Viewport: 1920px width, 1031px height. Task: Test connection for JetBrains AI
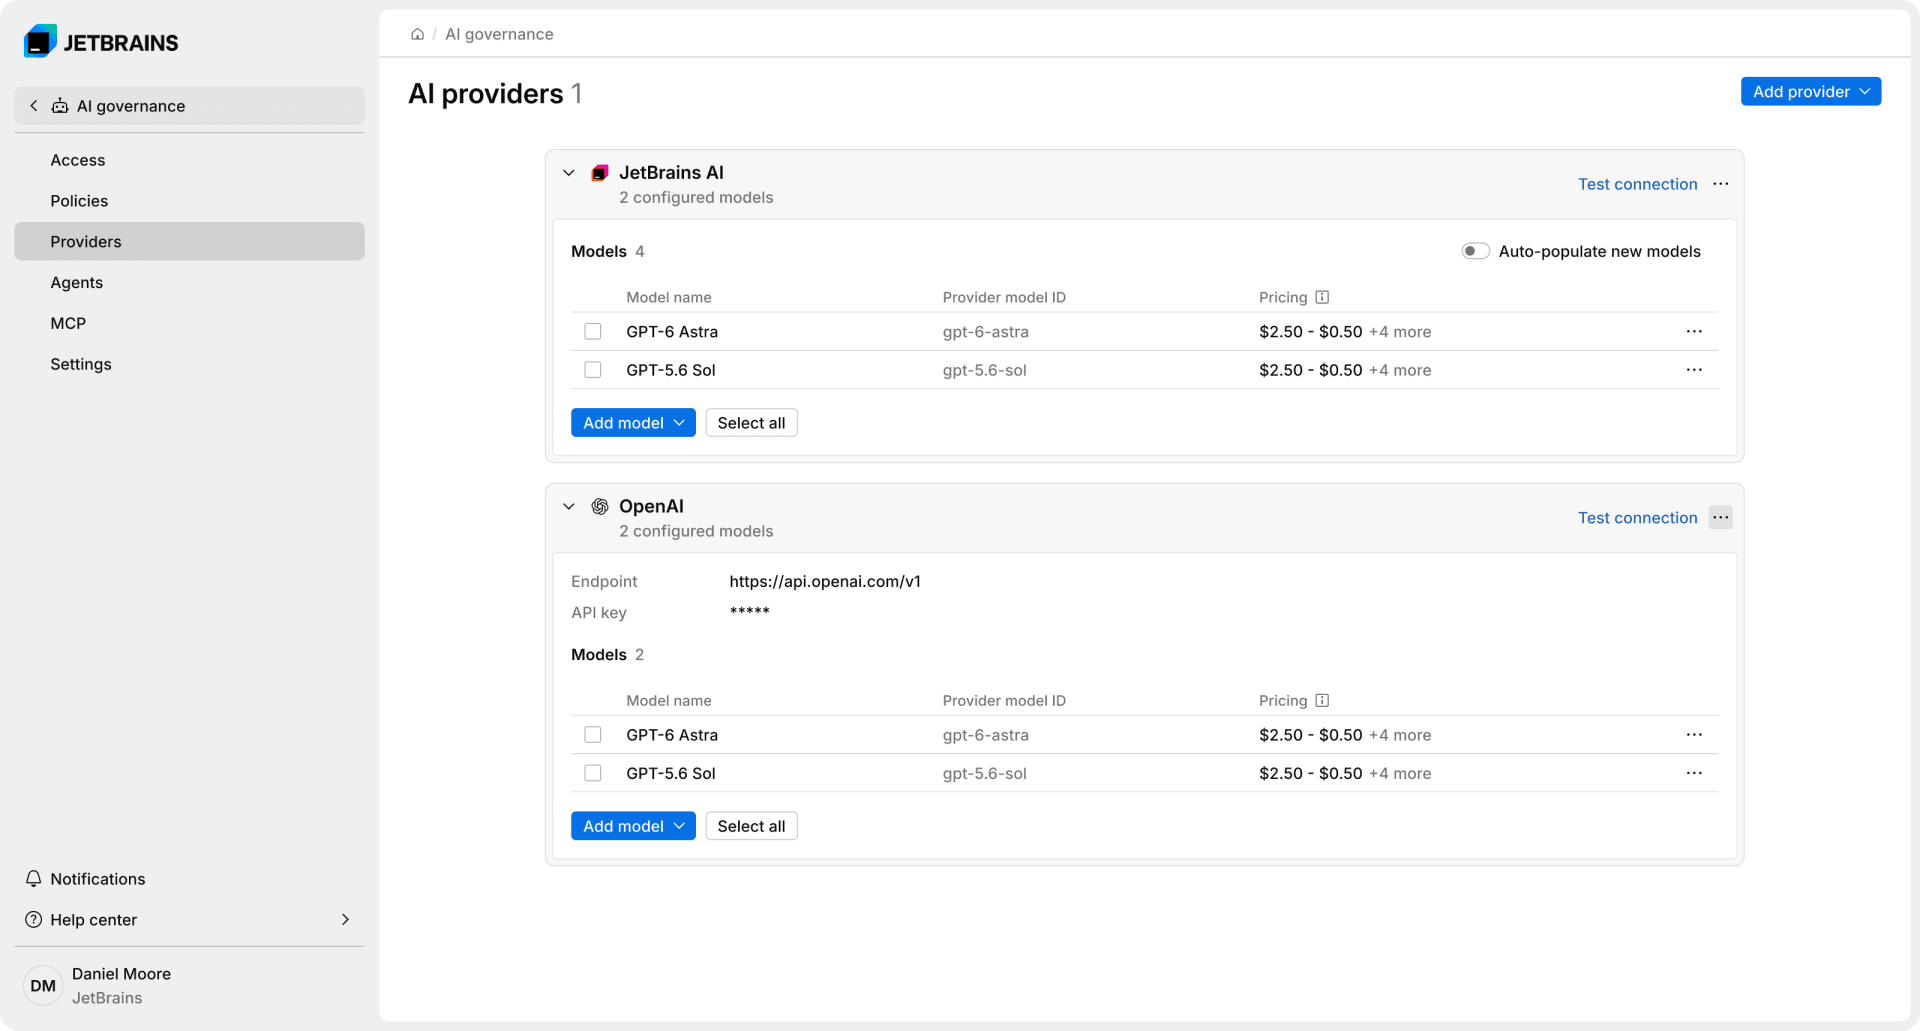point(1637,184)
